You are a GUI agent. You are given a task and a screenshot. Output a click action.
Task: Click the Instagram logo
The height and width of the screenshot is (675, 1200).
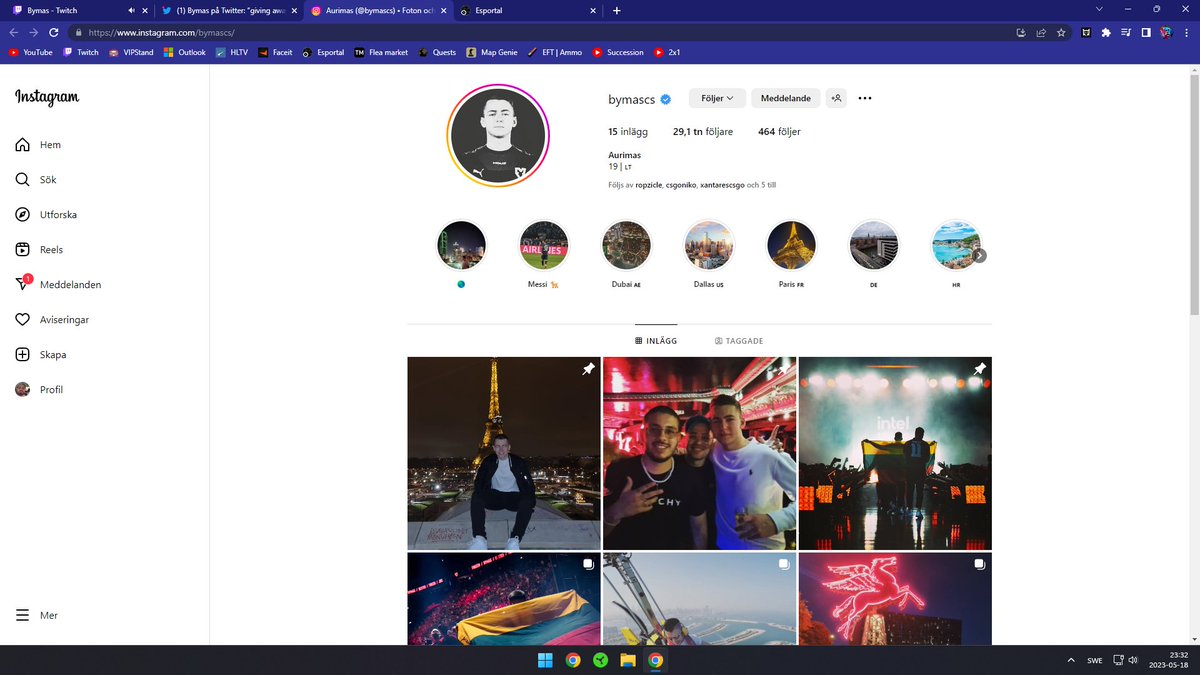47,97
